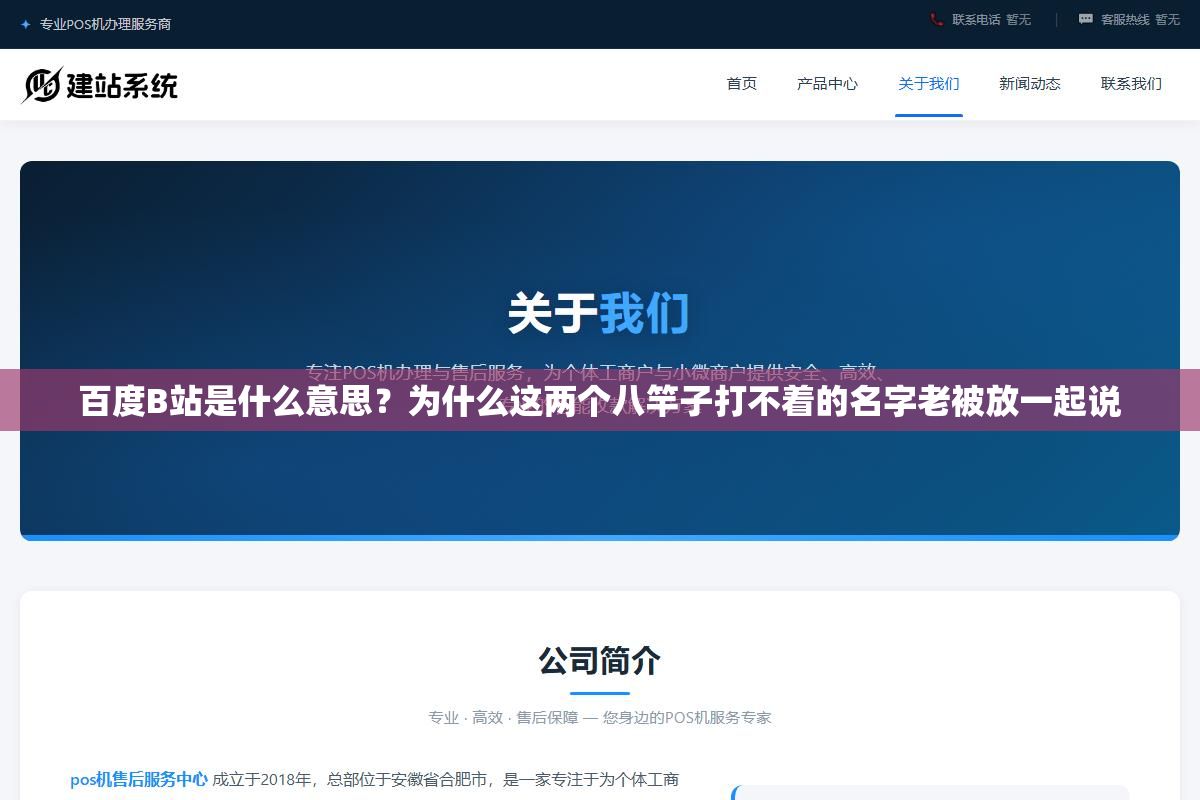Click the 成立于2018年 company description text
Viewport: 1200px width, 800px height.
446,779
